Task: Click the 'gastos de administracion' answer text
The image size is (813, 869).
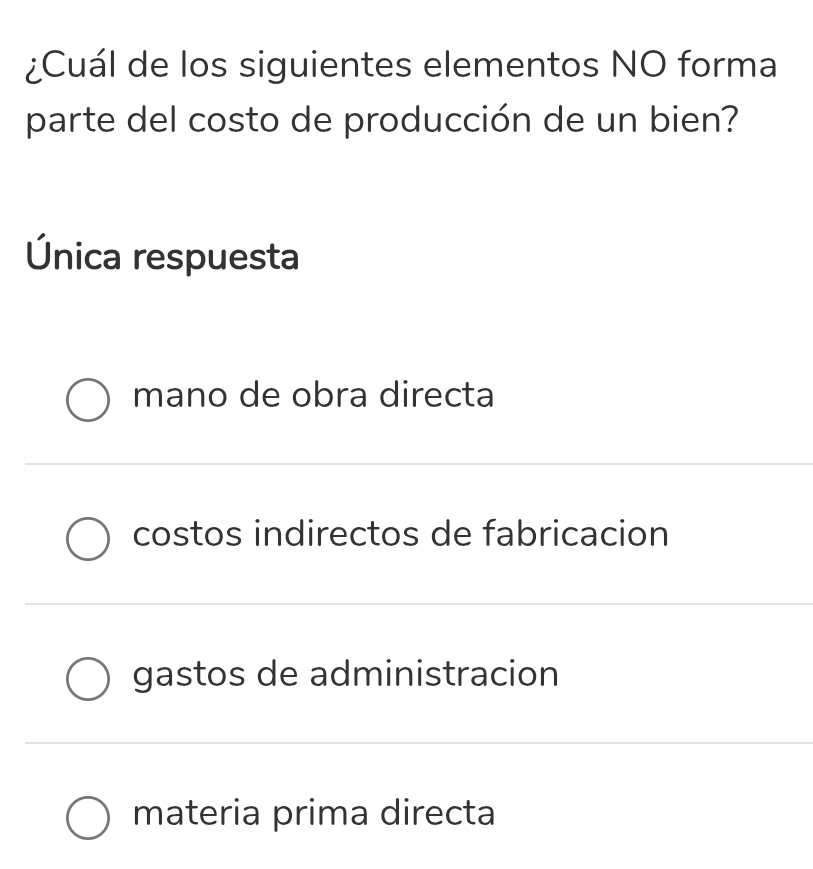Action: pyautogui.click(x=346, y=675)
